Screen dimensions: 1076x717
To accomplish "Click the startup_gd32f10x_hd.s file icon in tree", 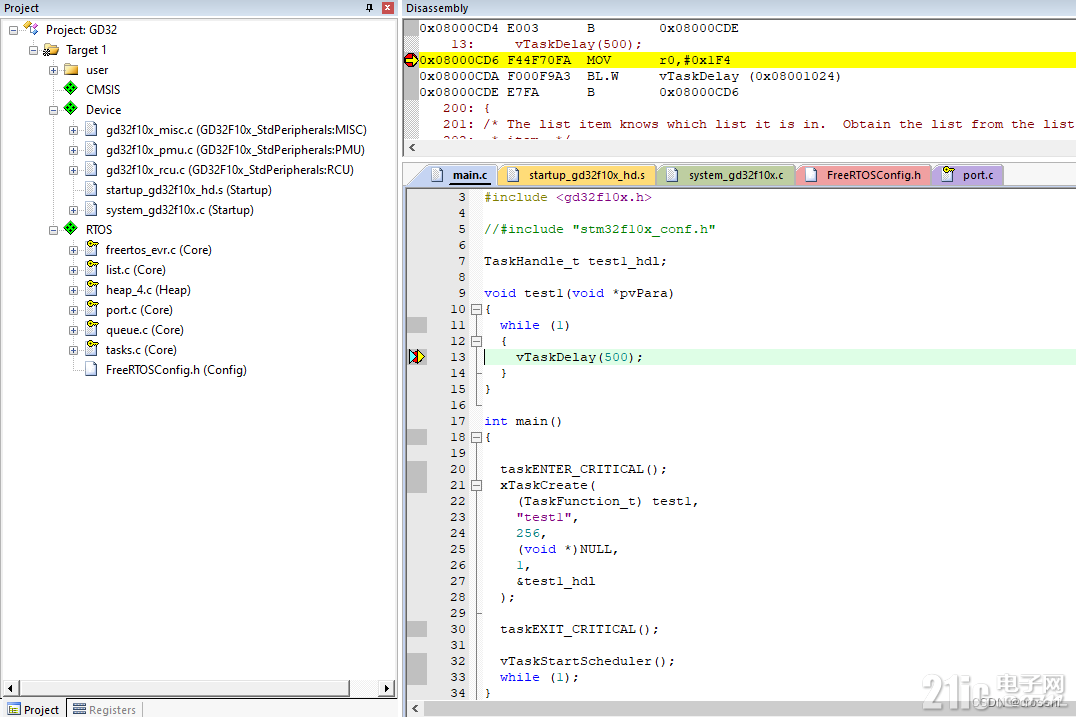I will click(91, 189).
